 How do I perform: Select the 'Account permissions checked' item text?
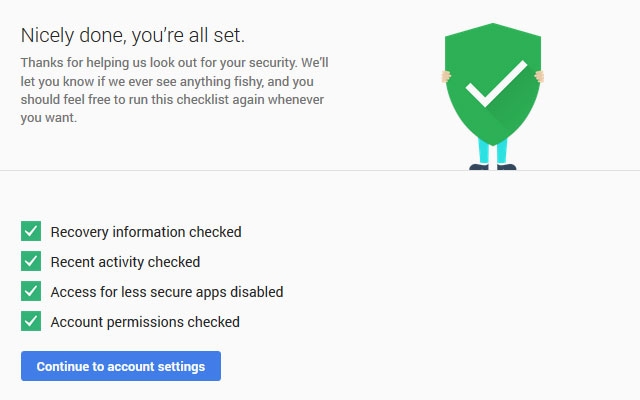(x=145, y=322)
